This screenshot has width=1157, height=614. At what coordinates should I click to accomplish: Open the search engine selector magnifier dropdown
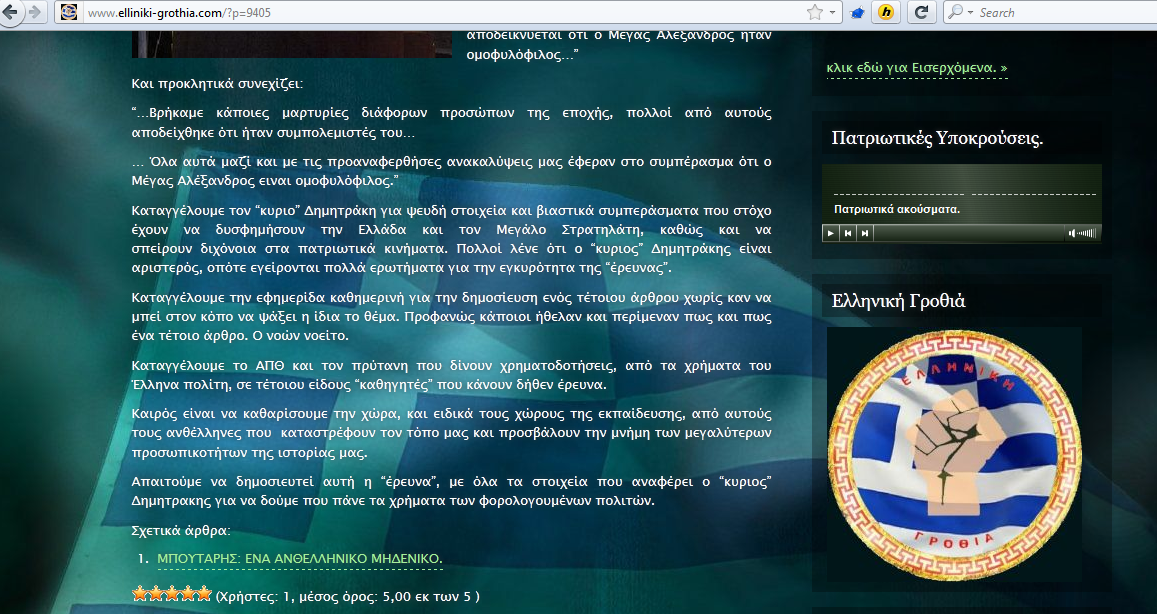(x=961, y=12)
